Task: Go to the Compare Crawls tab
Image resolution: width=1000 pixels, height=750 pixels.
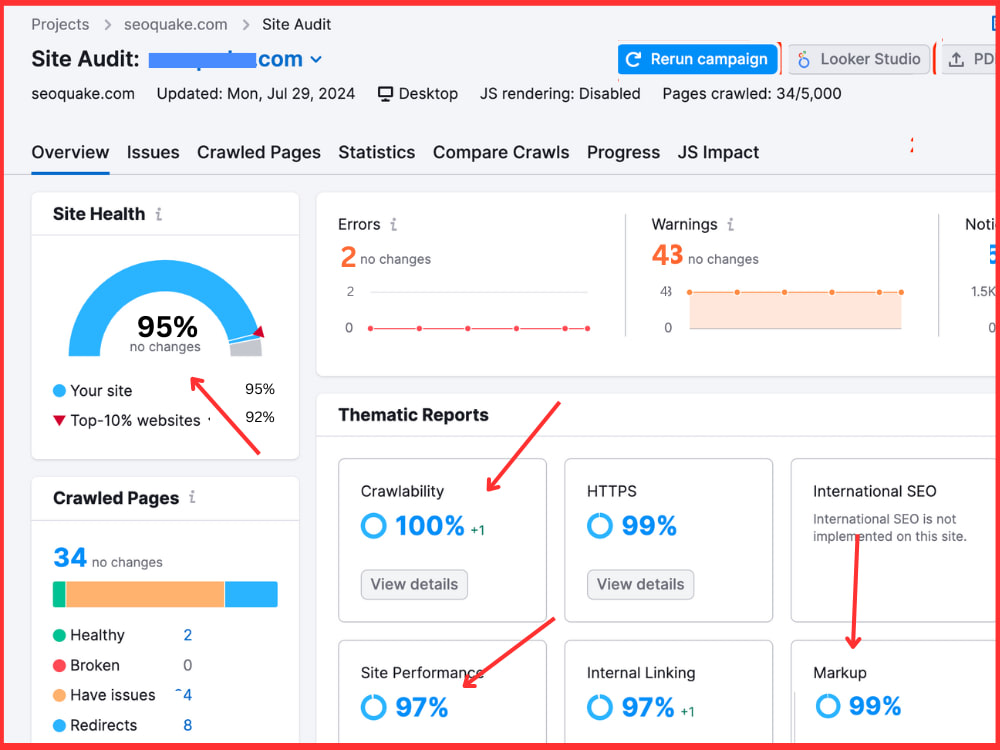Action: (x=501, y=152)
